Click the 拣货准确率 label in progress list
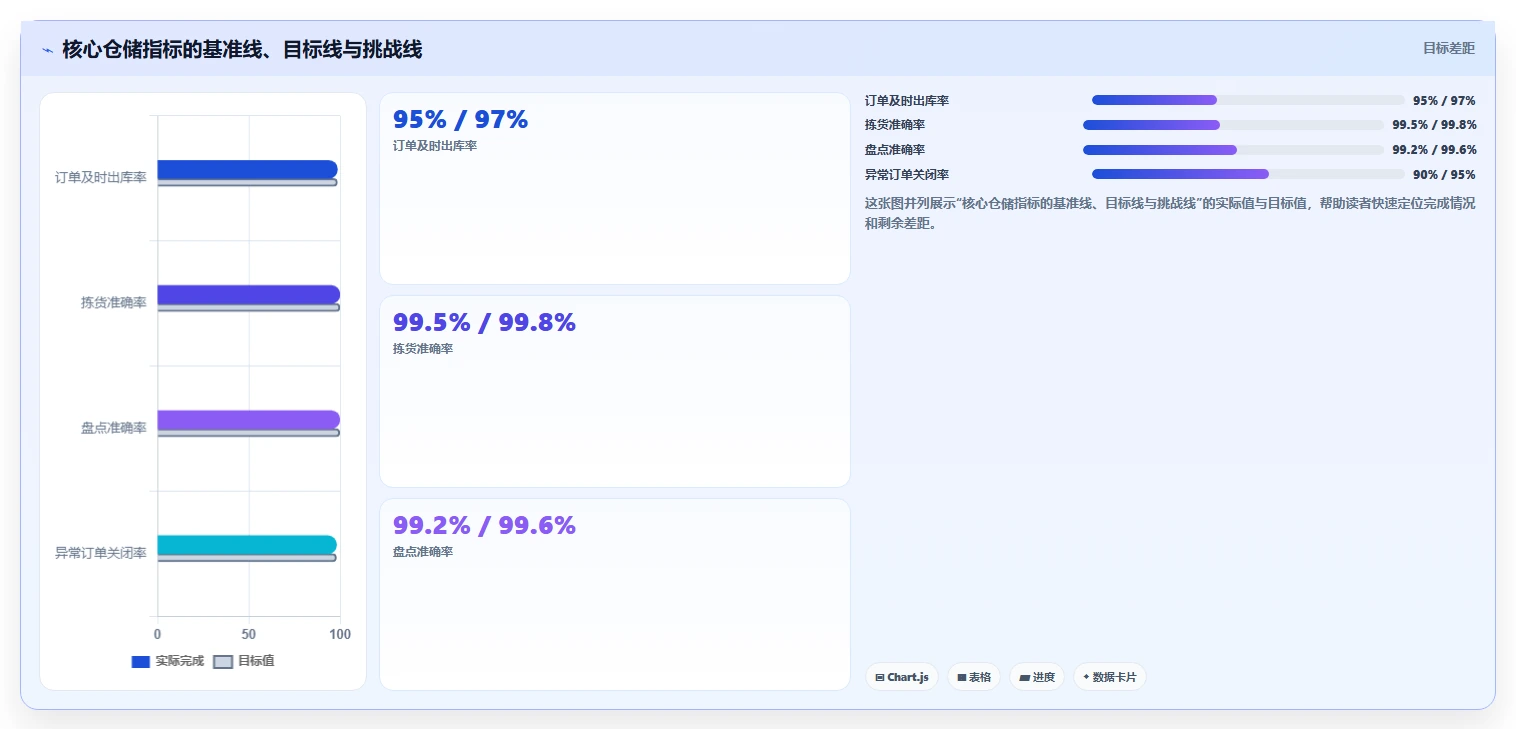The height and width of the screenshot is (729, 1516). click(x=895, y=125)
